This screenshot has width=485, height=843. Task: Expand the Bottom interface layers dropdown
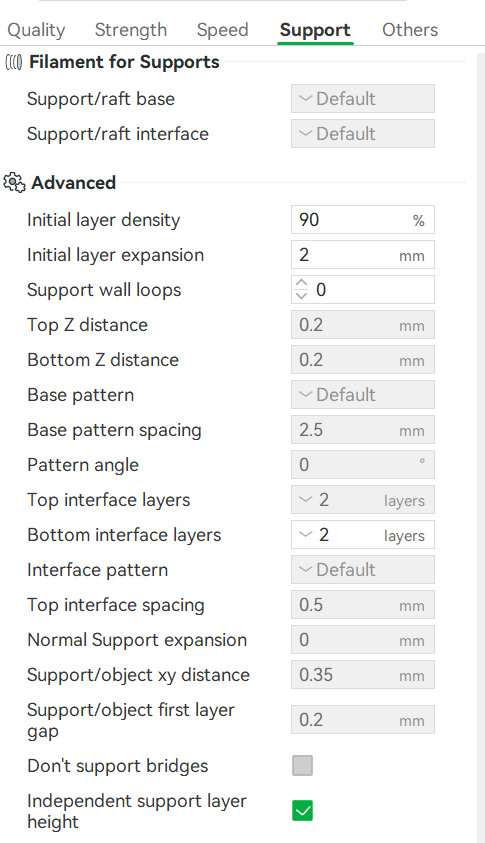(363, 535)
